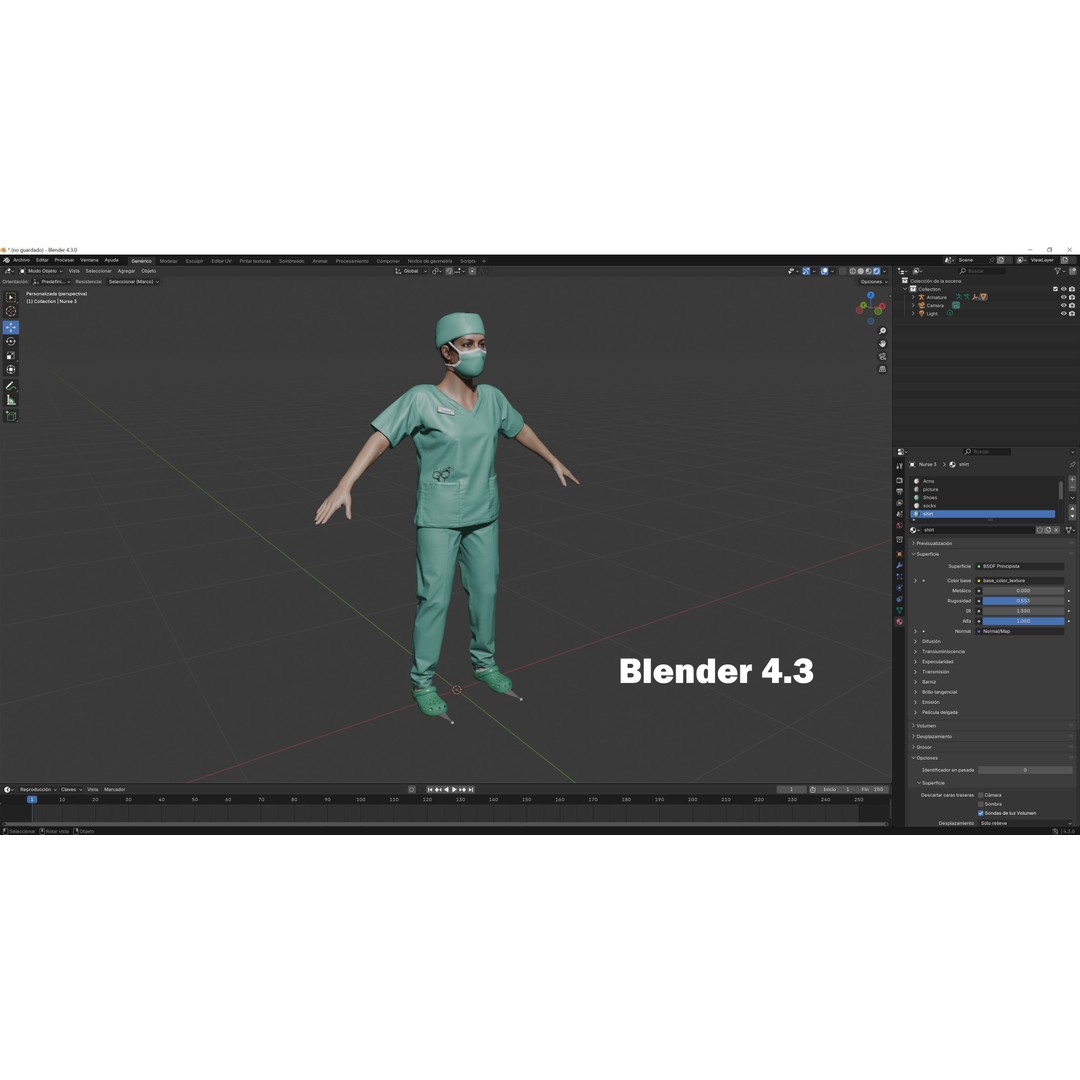Viewport: 1080px width, 1080px height.
Task: Adjust the Alfa slider
Action: click(x=1023, y=621)
